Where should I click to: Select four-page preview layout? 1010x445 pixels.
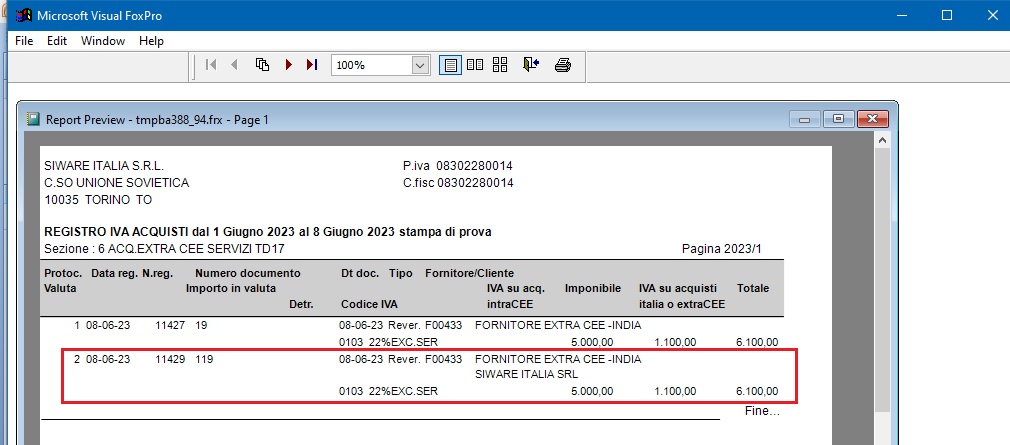click(x=500, y=64)
